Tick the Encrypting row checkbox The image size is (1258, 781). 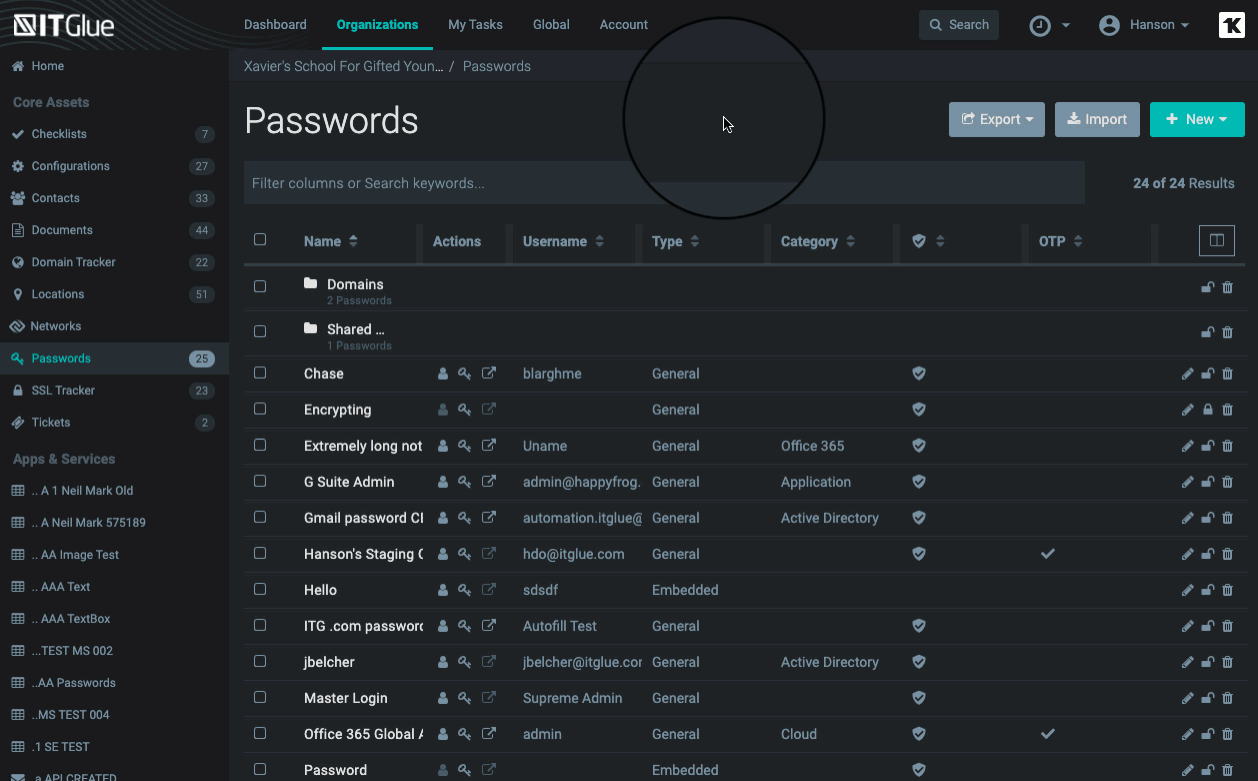click(x=260, y=409)
